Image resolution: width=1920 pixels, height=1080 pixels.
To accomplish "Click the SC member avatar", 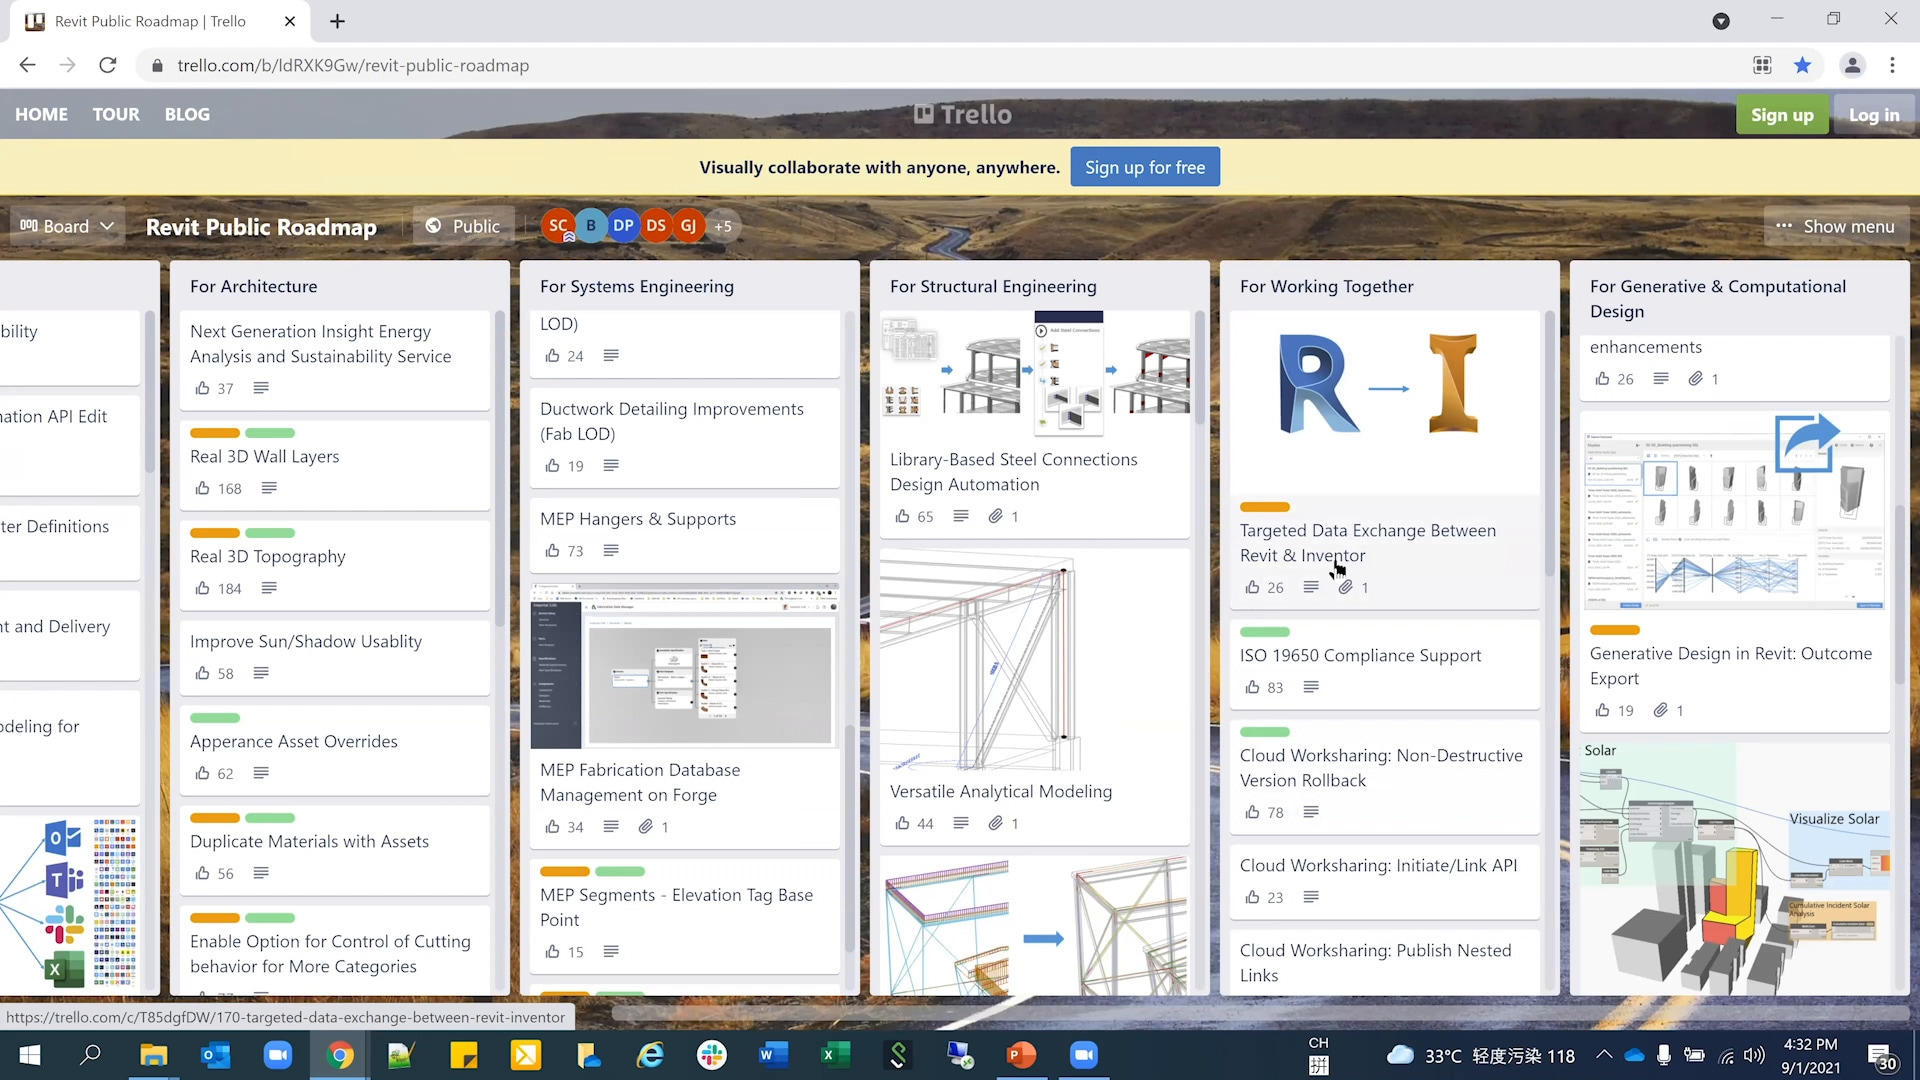I will tap(558, 226).
